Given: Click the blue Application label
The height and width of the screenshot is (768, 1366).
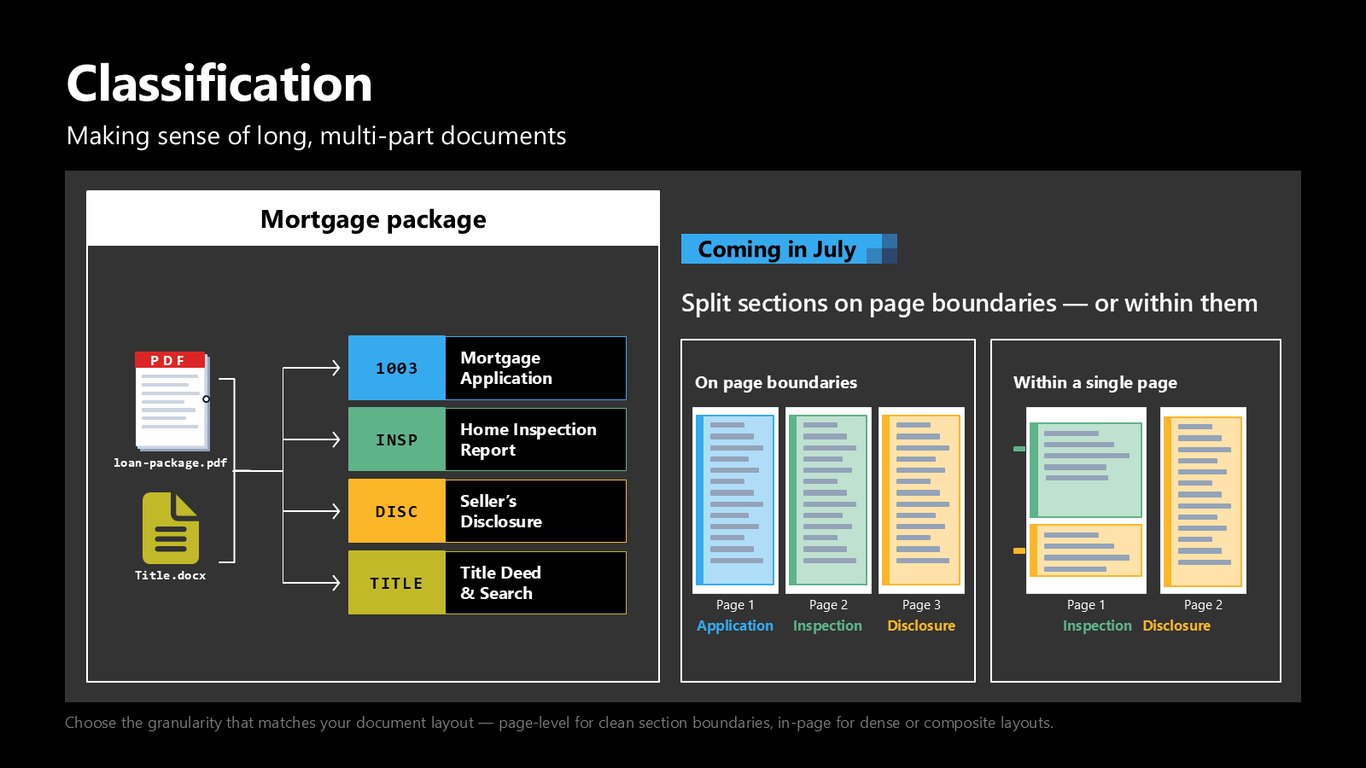Looking at the screenshot, I should (735, 626).
